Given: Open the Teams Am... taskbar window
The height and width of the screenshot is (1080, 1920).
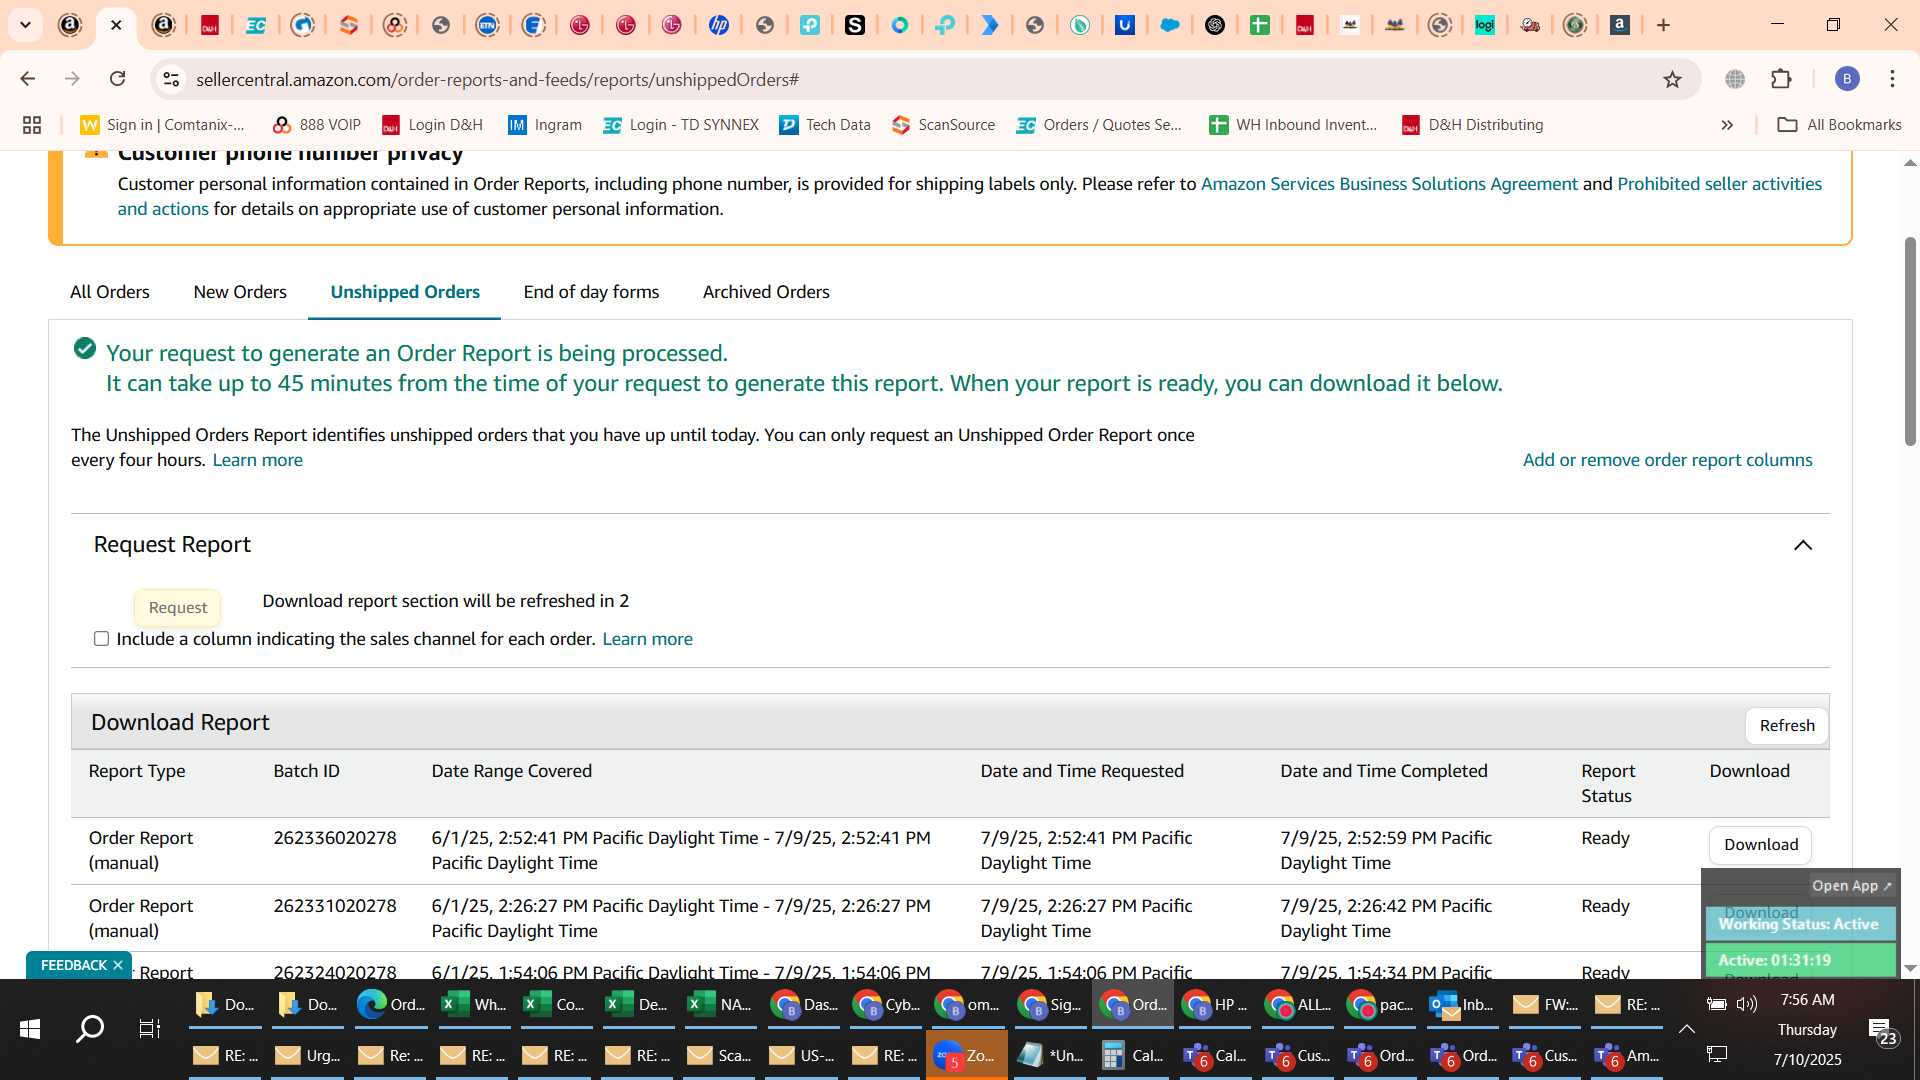Looking at the screenshot, I should (x=1627, y=1055).
